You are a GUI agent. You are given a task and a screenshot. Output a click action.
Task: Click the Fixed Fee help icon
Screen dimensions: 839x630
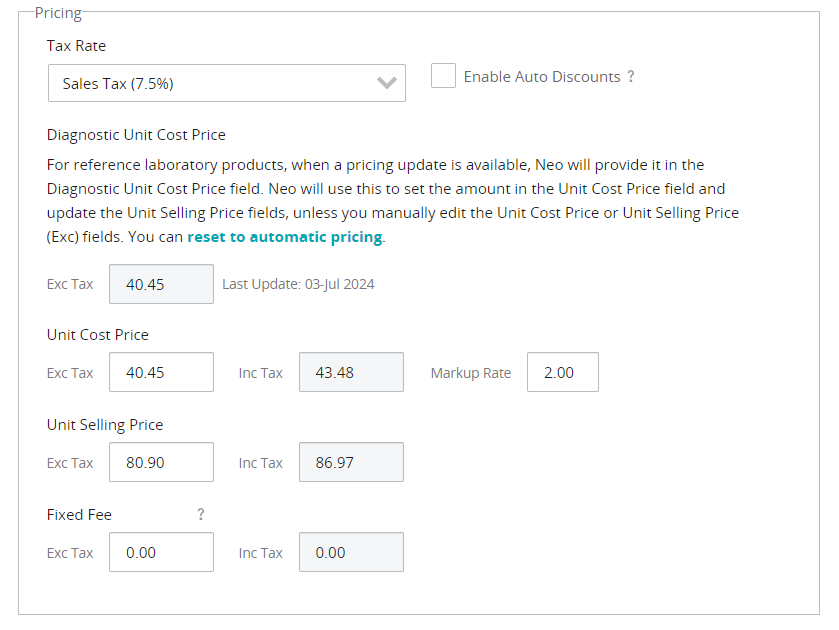tap(200, 514)
